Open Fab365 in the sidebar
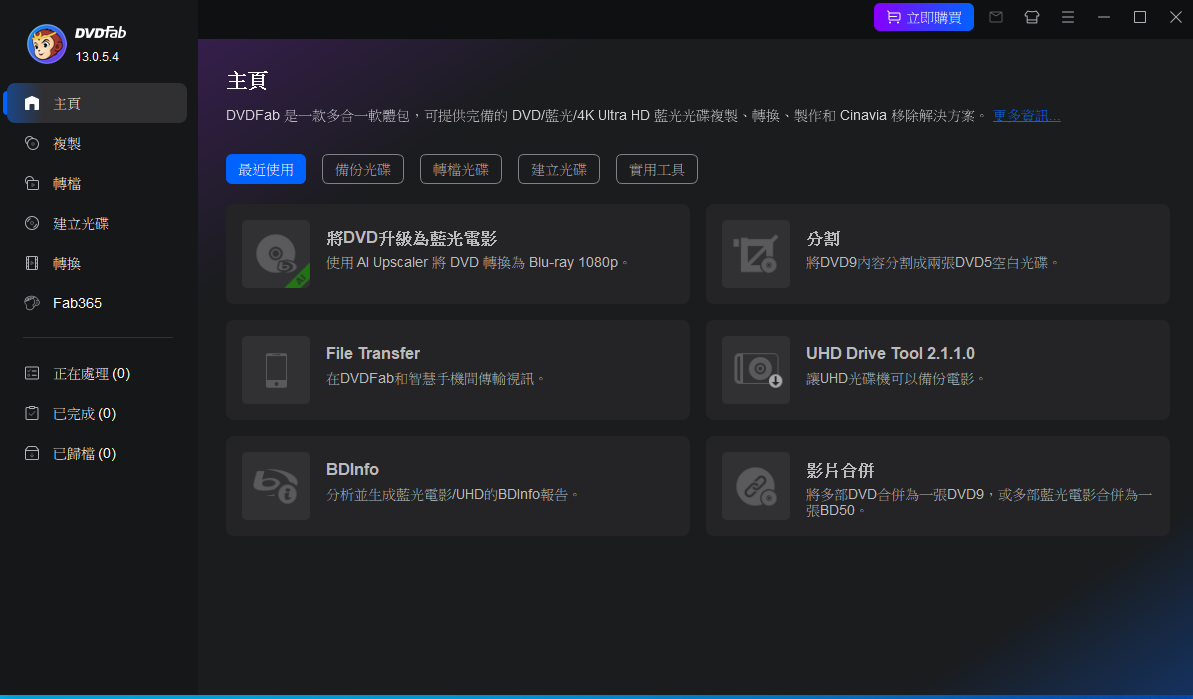The image size is (1193, 699). click(77, 303)
